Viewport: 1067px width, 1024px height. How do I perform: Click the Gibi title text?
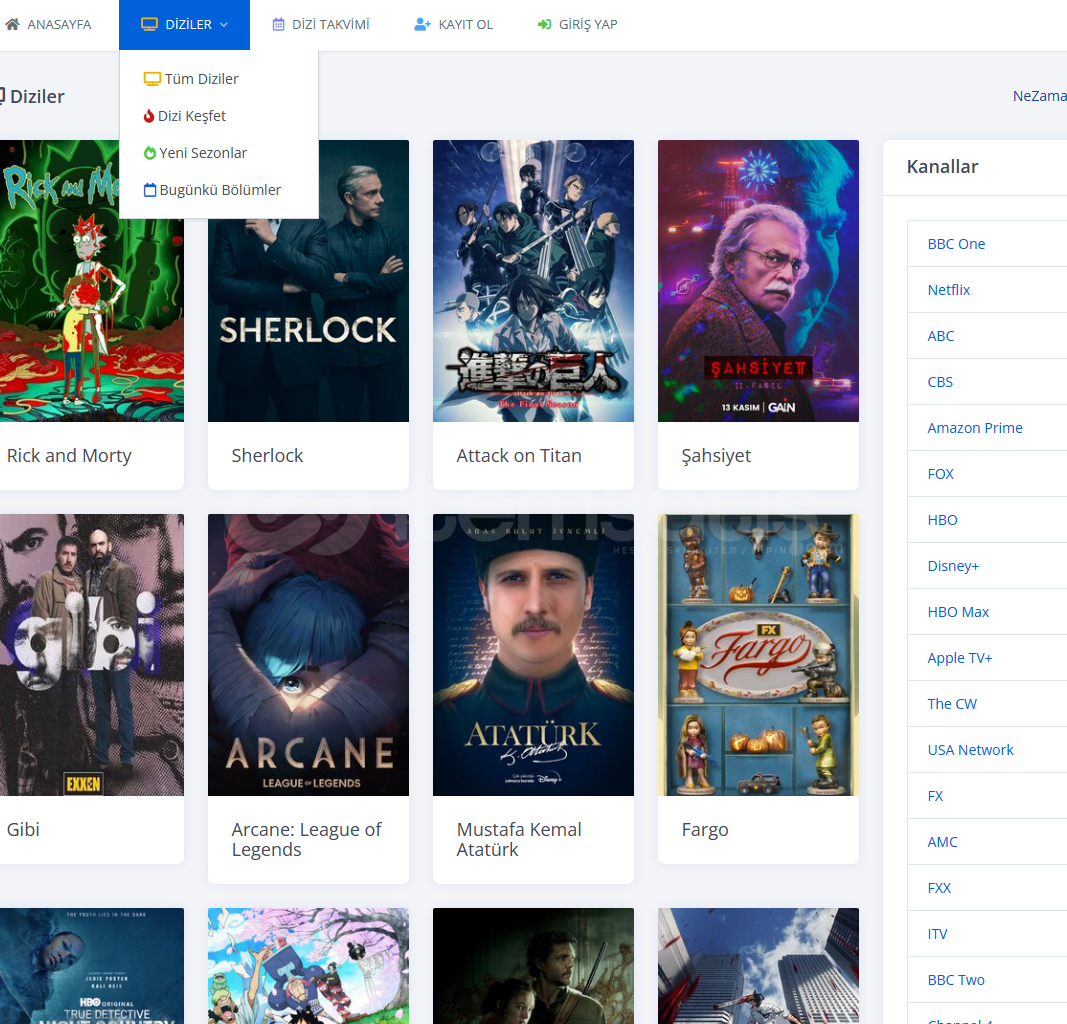(23, 830)
